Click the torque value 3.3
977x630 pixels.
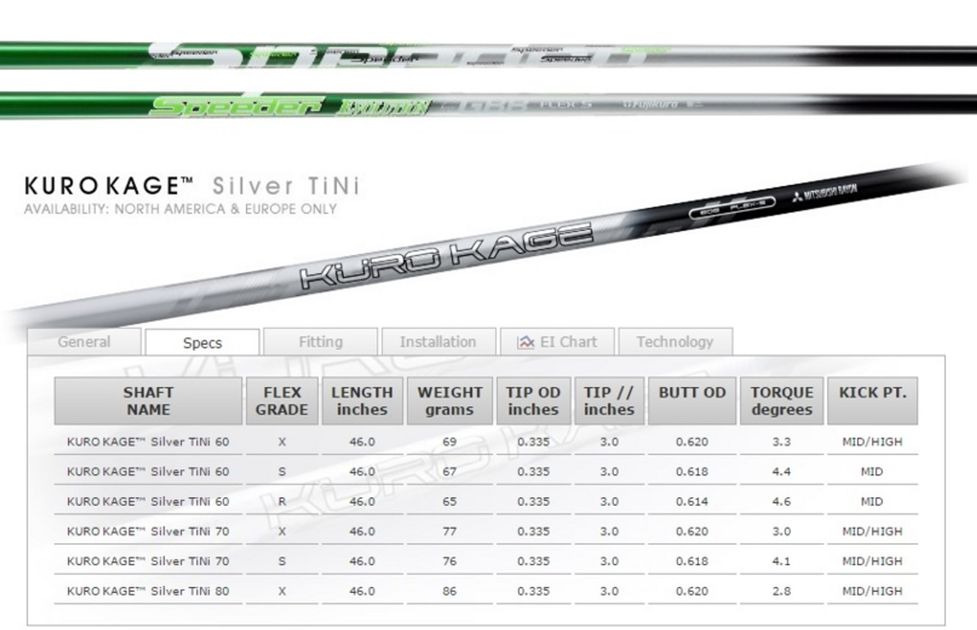(781, 442)
